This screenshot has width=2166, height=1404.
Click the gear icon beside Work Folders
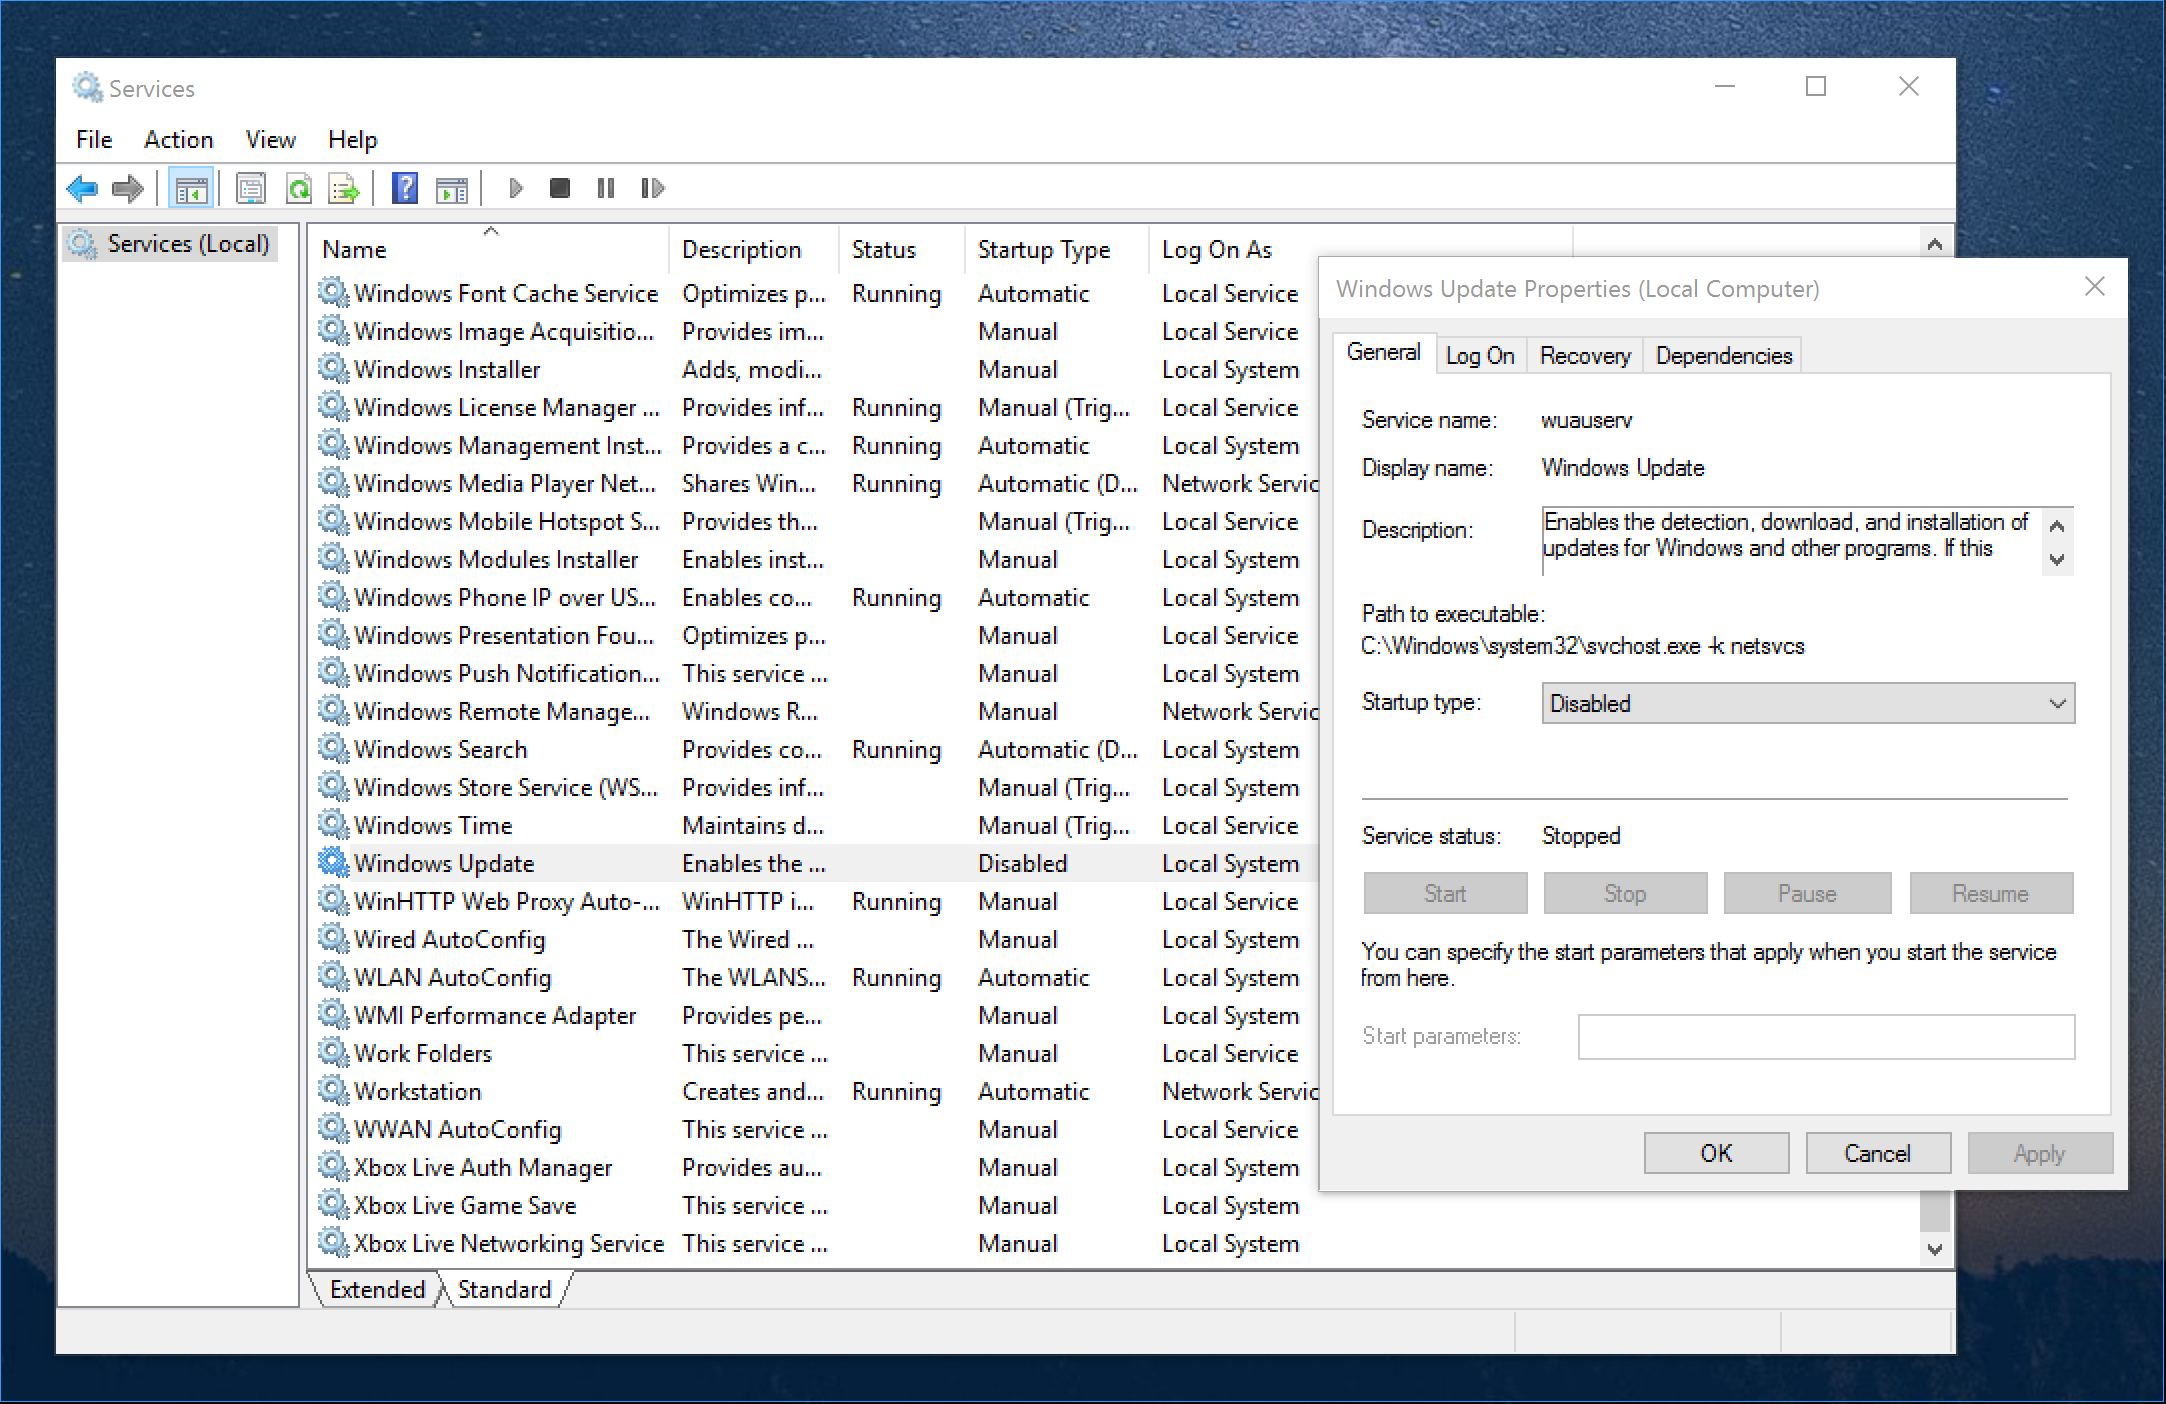coord(333,1052)
